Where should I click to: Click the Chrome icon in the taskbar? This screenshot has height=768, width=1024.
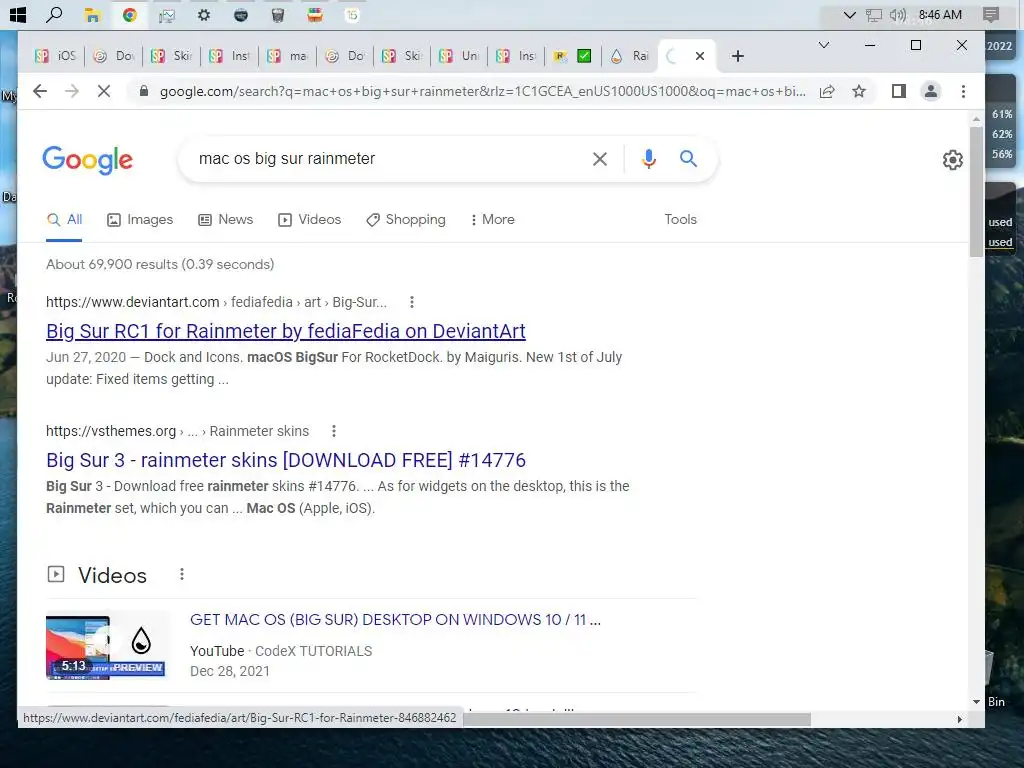129,15
